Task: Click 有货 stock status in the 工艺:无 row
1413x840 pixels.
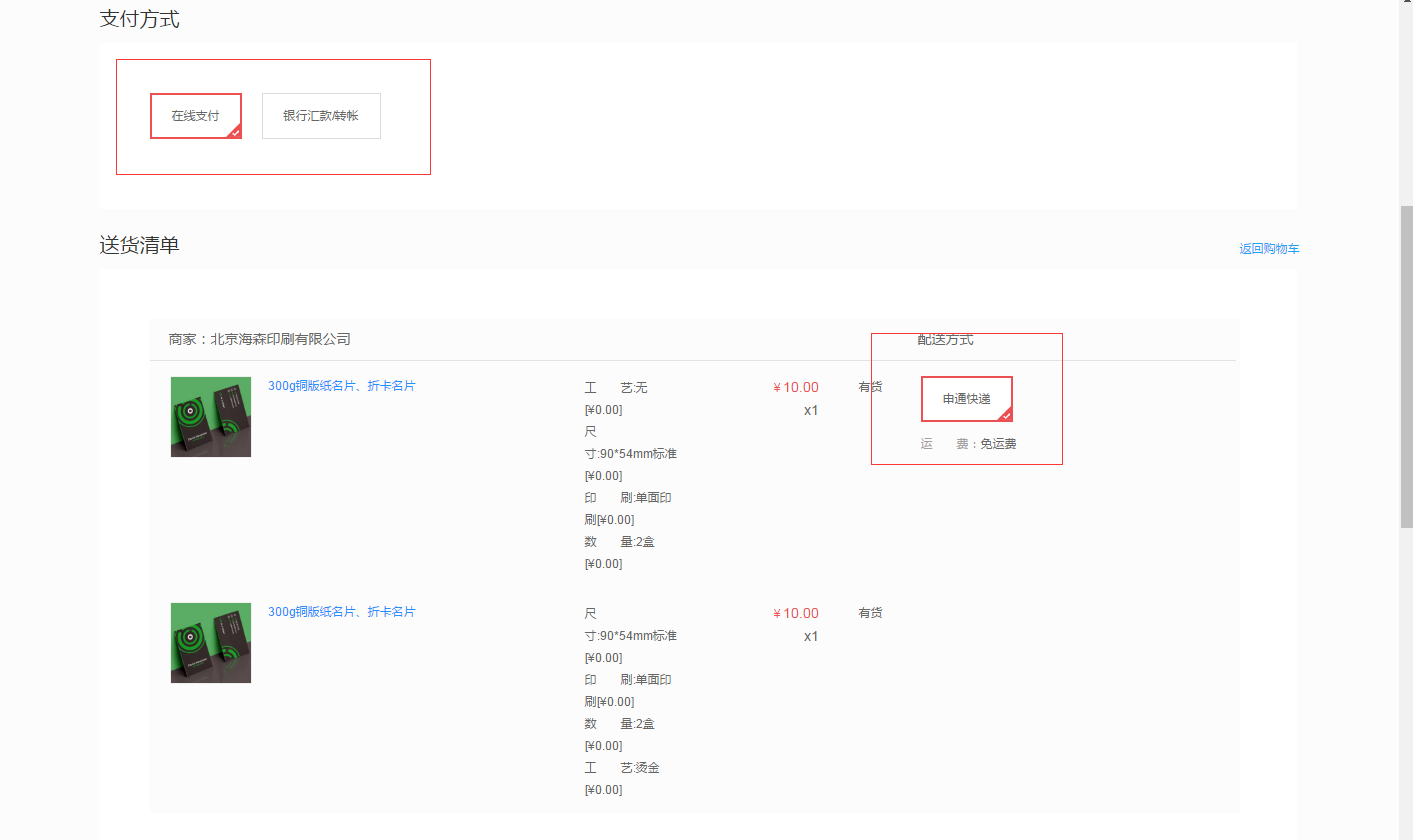Action: click(x=870, y=387)
